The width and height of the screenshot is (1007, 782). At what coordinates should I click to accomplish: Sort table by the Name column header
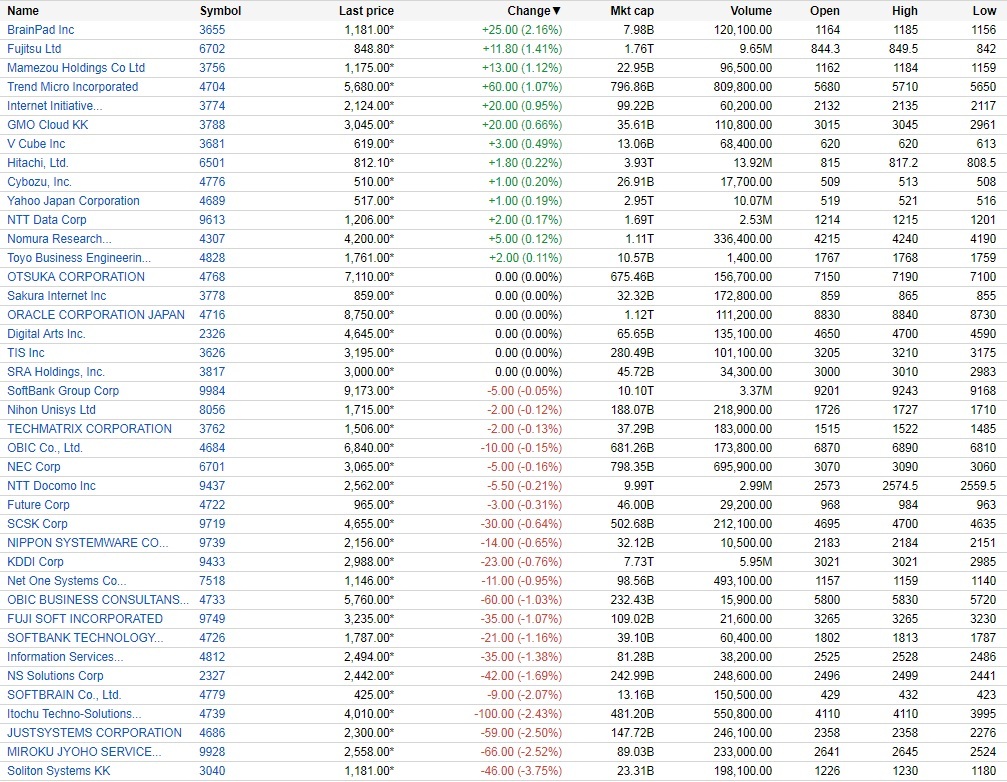tap(22, 11)
